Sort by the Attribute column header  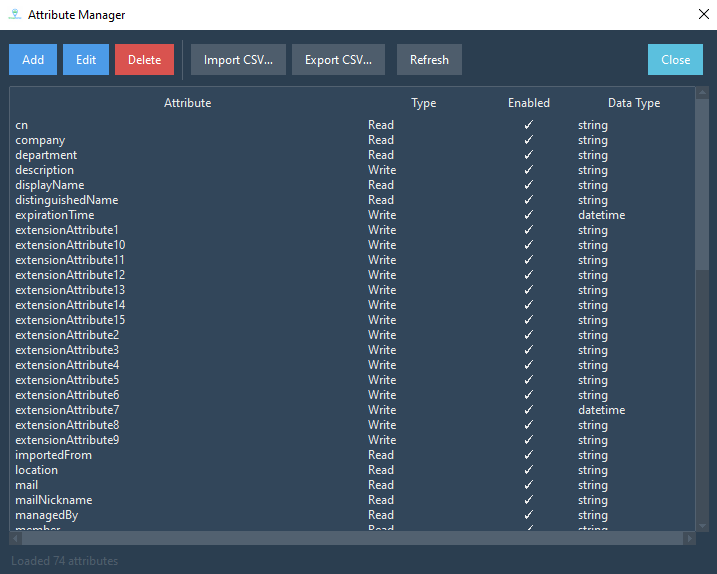tap(187, 103)
